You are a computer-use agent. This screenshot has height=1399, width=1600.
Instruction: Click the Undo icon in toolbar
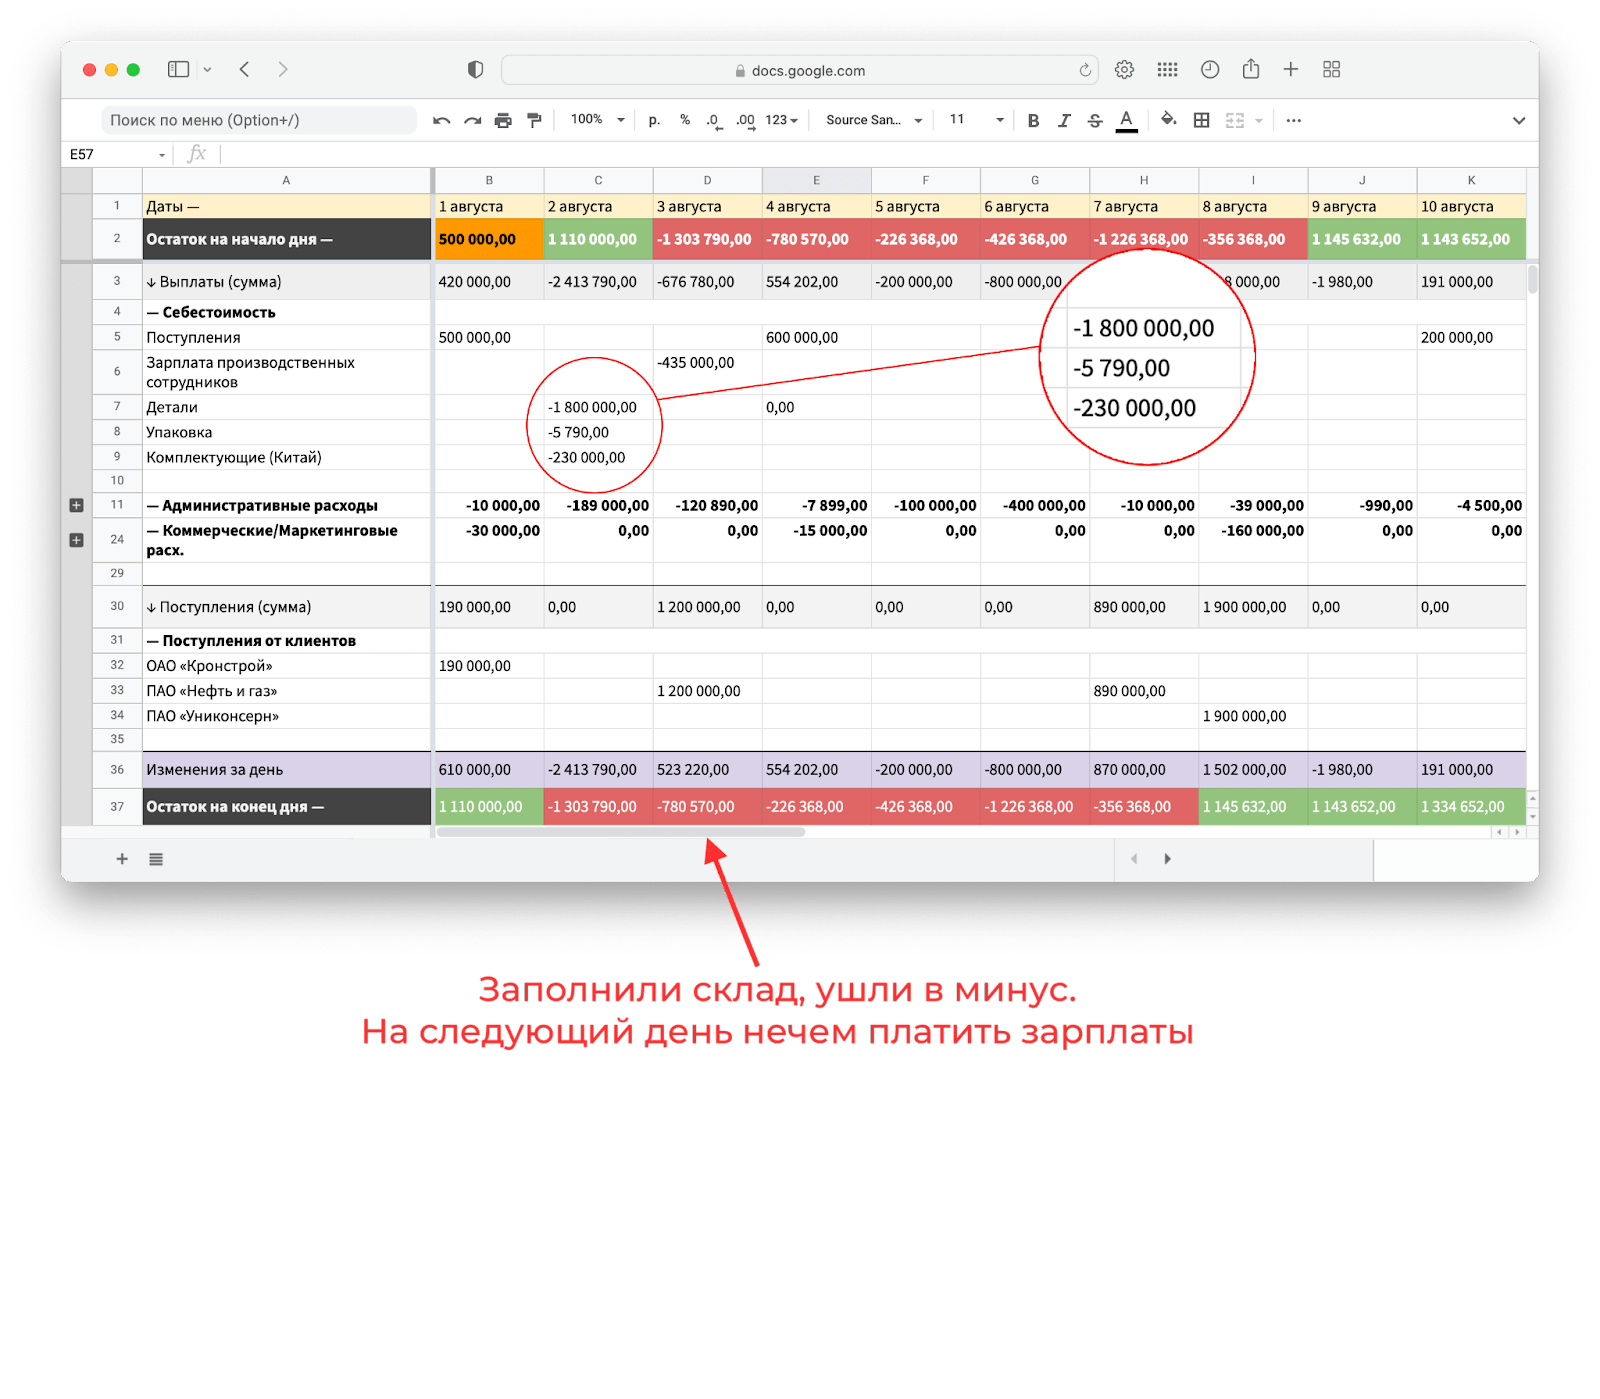point(441,120)
